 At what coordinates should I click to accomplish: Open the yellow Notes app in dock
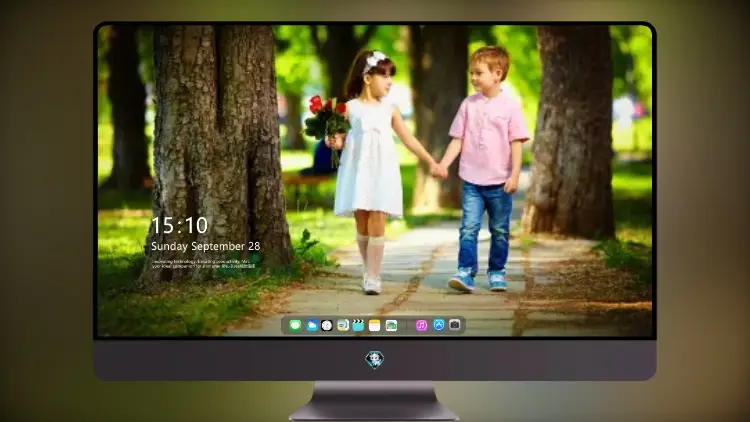[375, 325]
